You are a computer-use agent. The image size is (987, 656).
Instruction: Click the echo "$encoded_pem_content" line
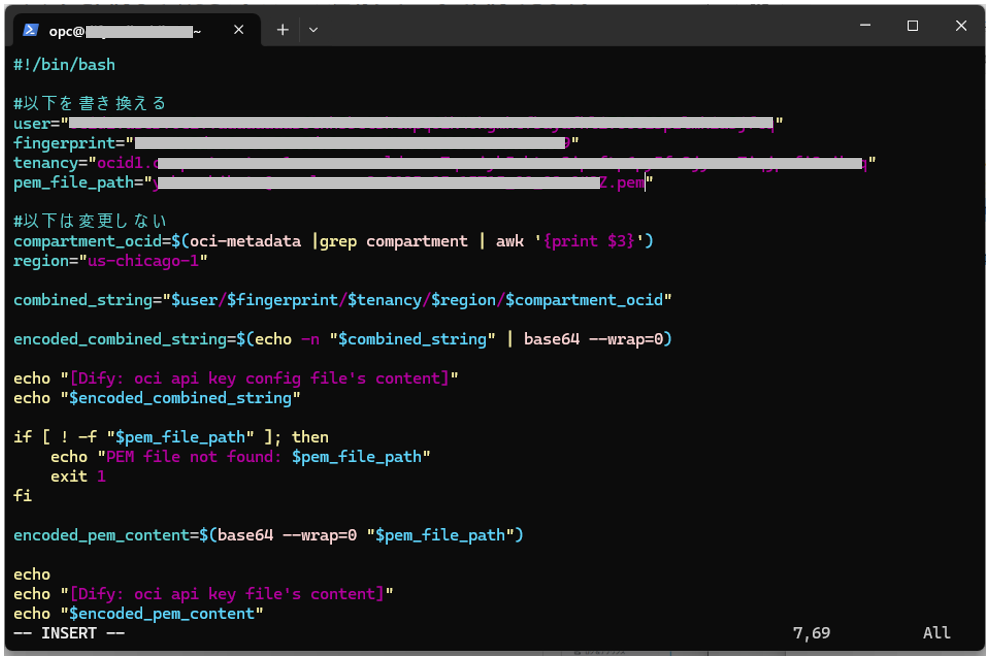138,614
